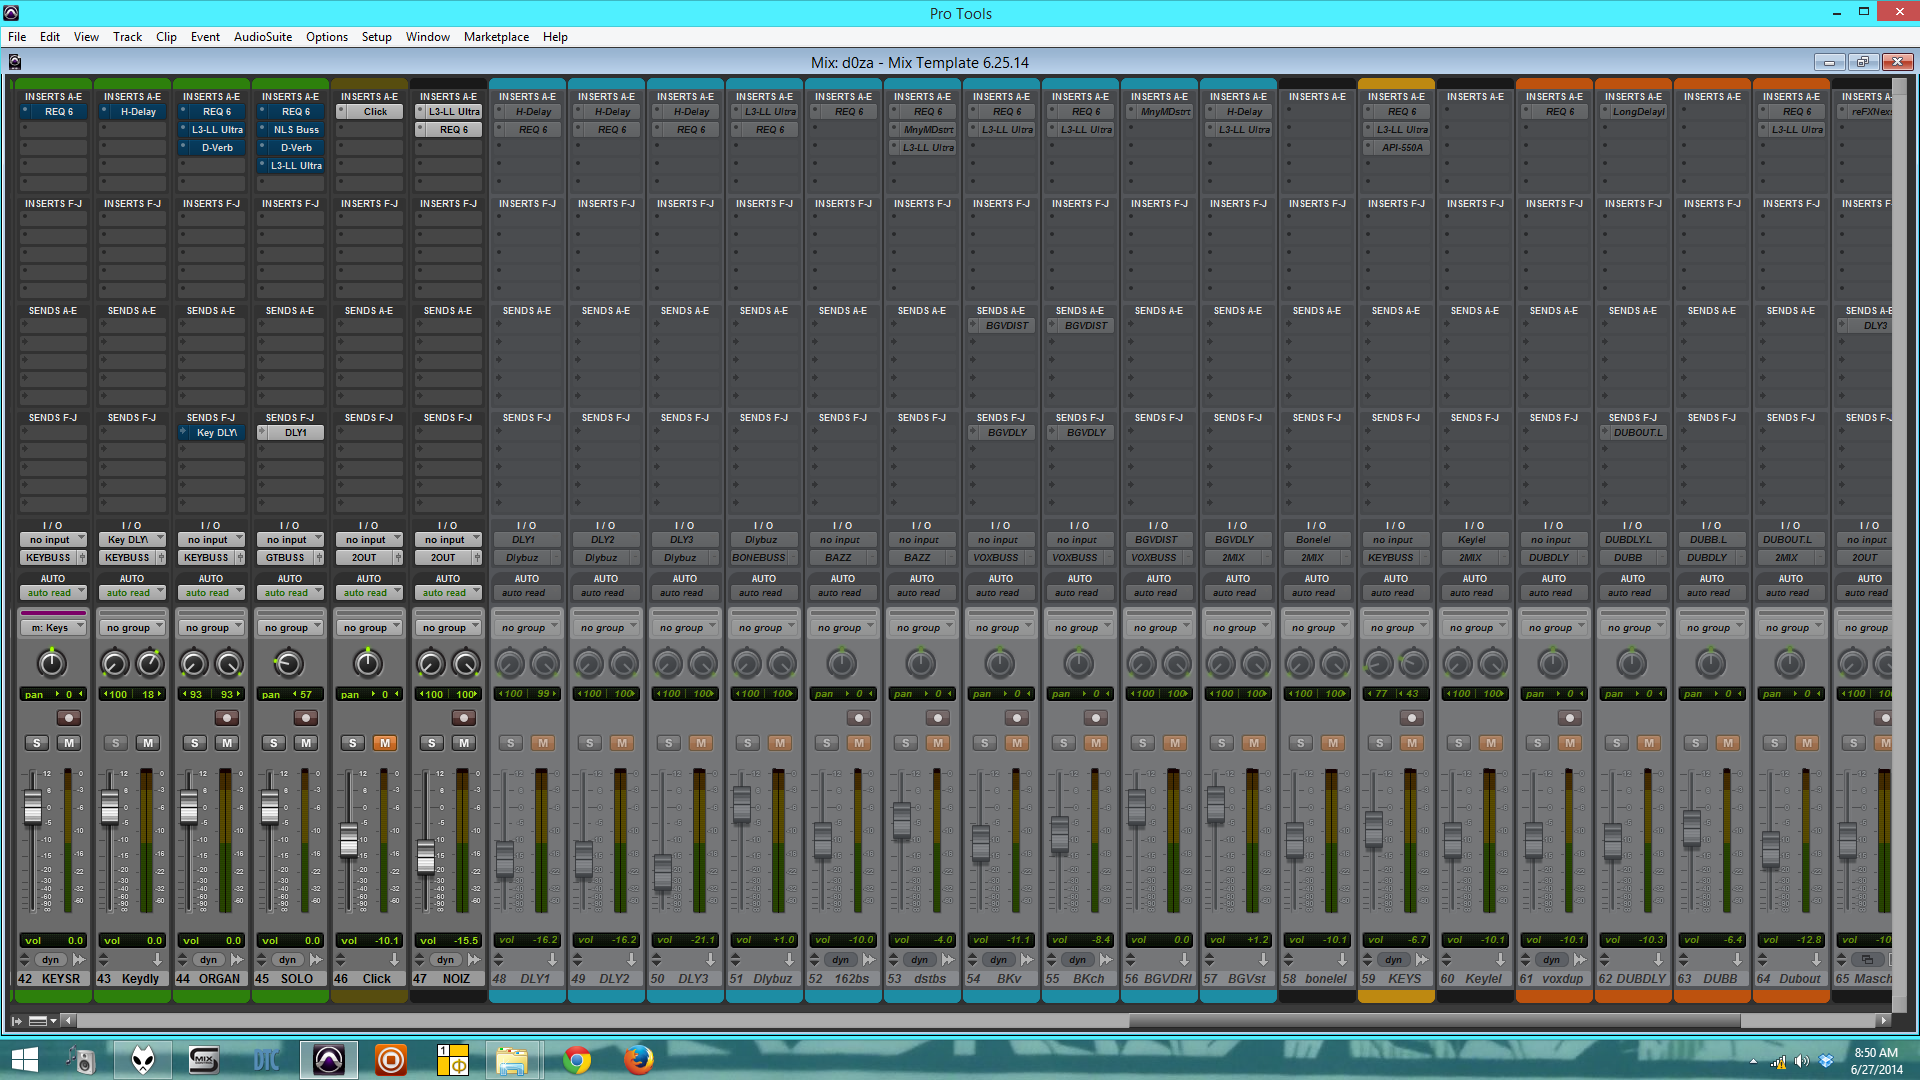This screenshot has width=1920, height=1080.
Task: Open the 'm: Keys' group dropdown
Action: (52, 628)
